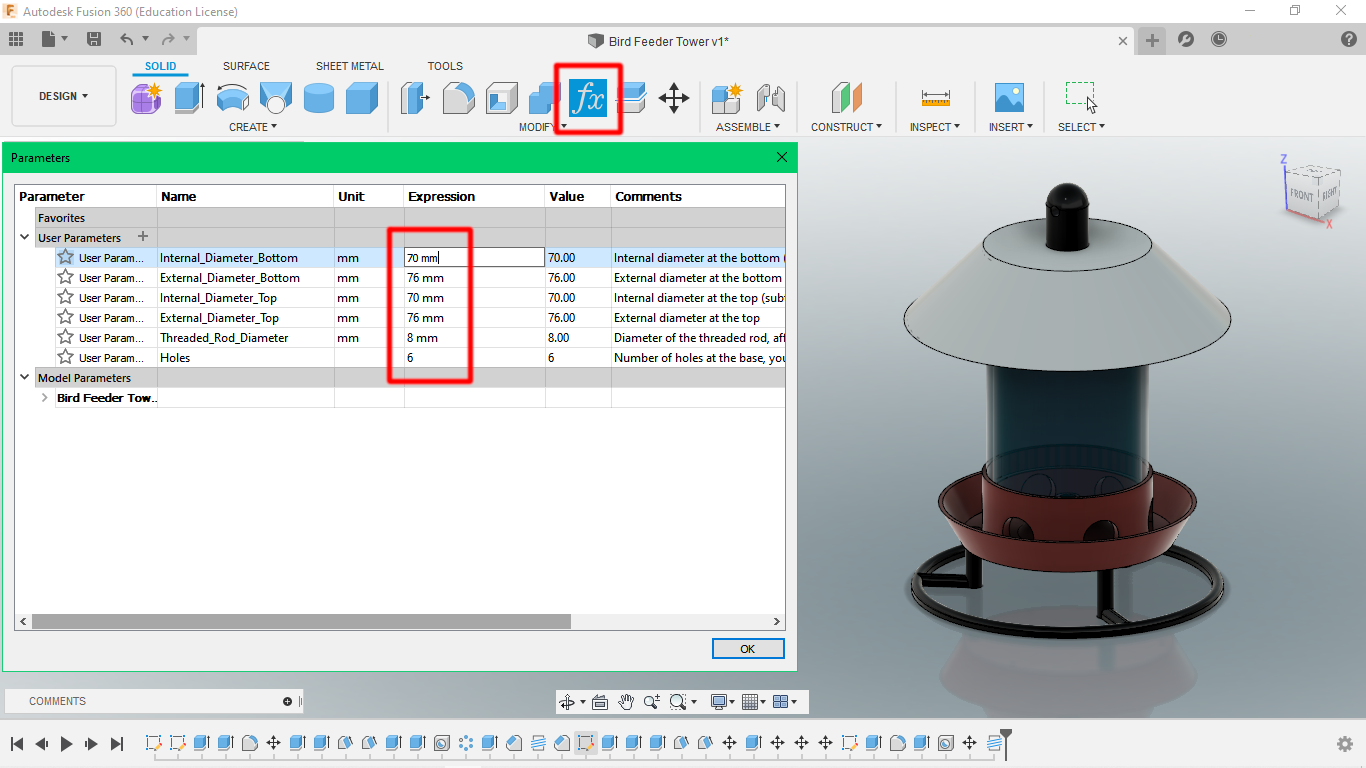This screenshot has width=1366, height=768.
Task: Favorite the Internal_Diameter_Bottom parameter star
Action: click(65, 257)
